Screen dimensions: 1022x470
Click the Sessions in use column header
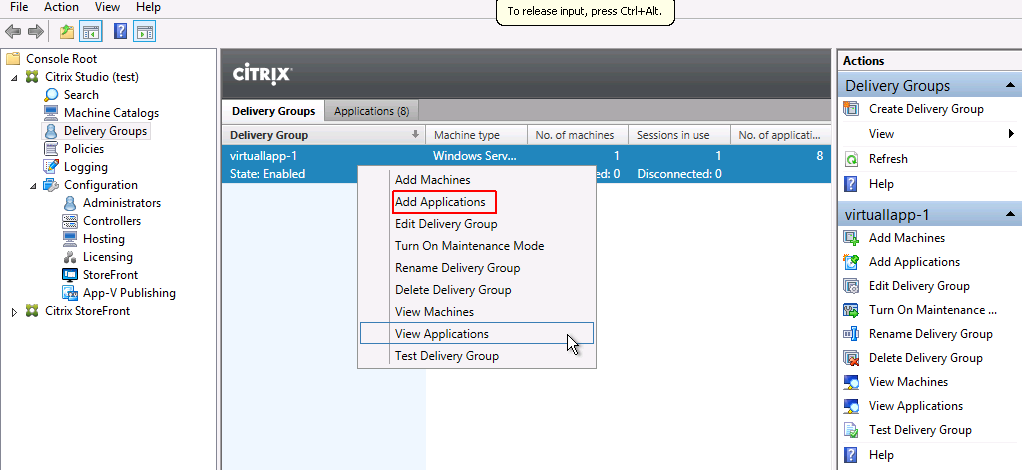point(679,135)
